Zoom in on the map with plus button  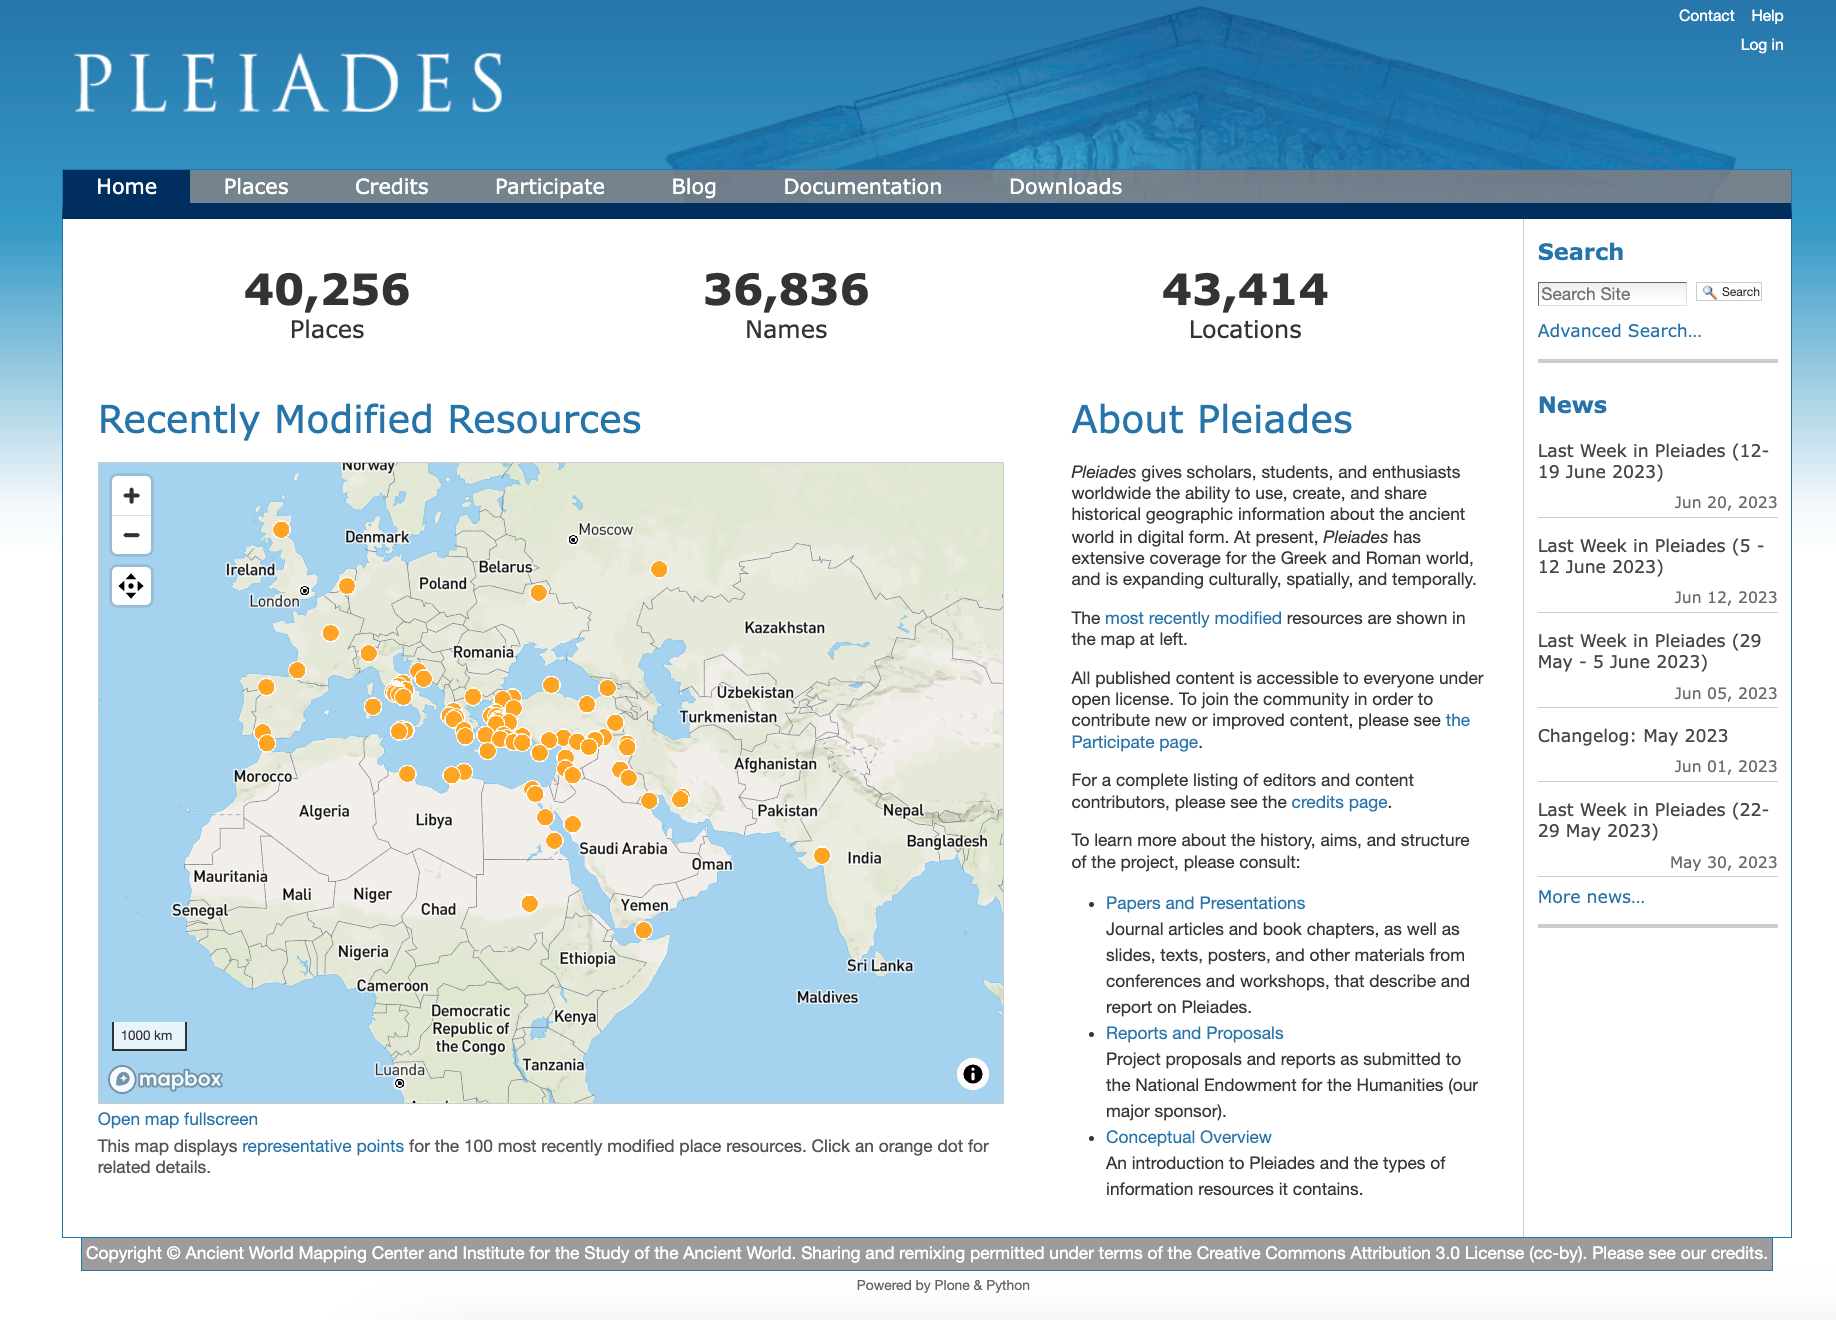(x=131, y=495)
